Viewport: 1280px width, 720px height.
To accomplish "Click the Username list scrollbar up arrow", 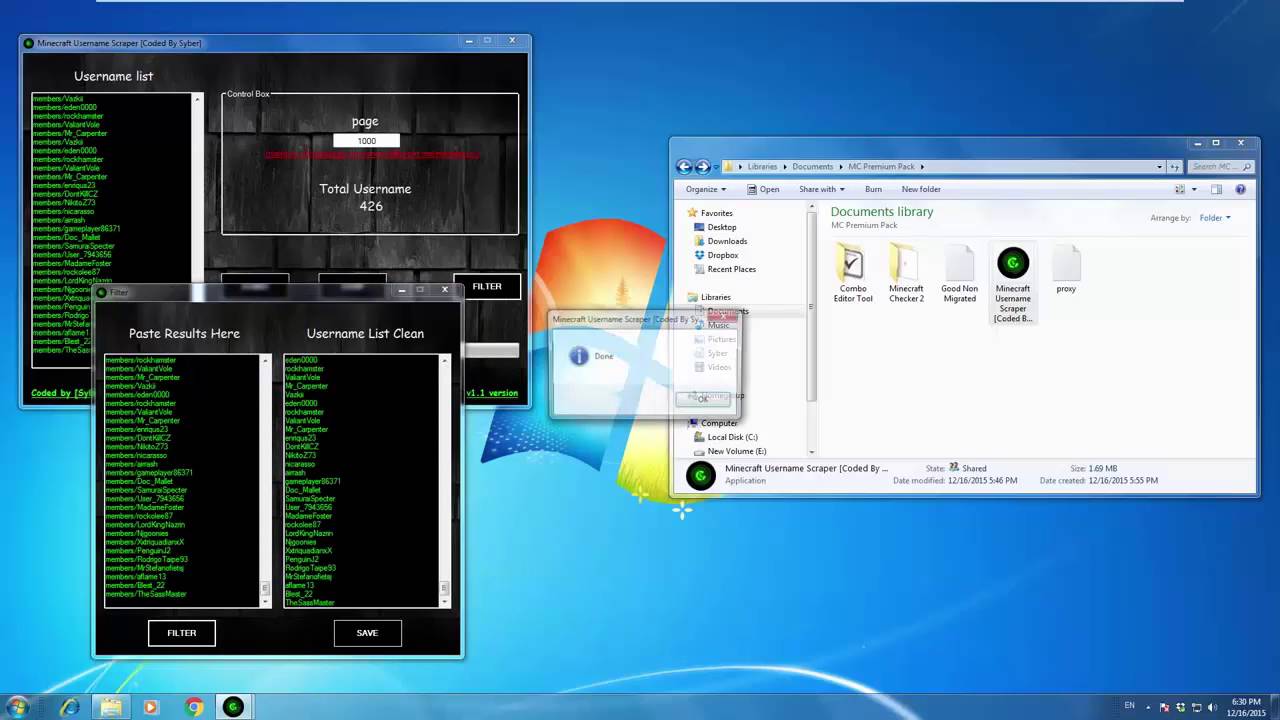I will (x=197, y=99).
